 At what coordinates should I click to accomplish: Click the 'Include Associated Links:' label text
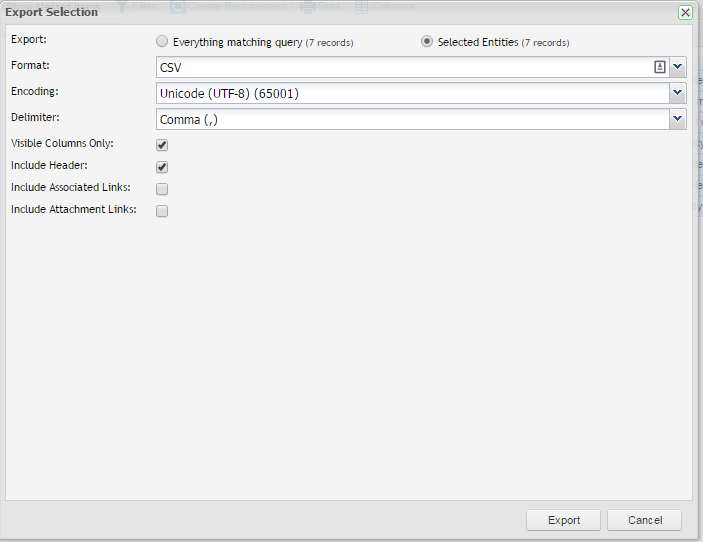(70, 188)
